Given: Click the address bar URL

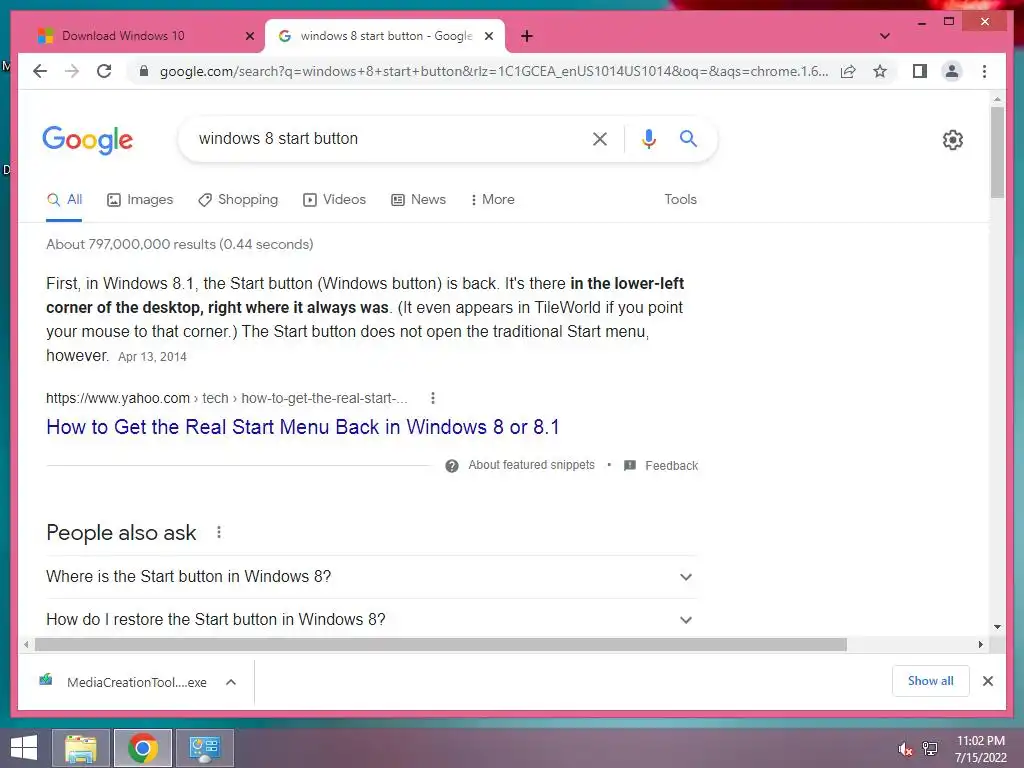Looking at the screenshot, I should pyautogui.click(x=494, y=71).
